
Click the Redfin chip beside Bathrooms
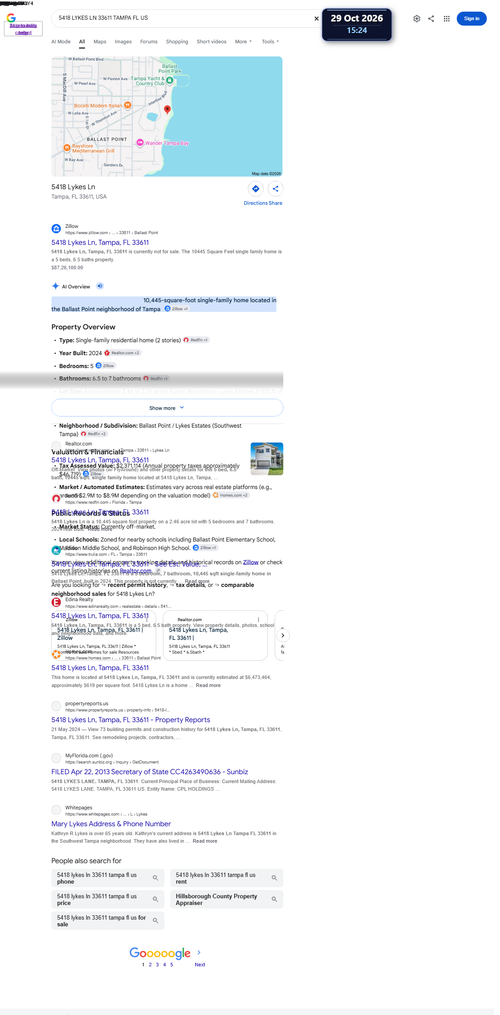click(x=156, y=378)
